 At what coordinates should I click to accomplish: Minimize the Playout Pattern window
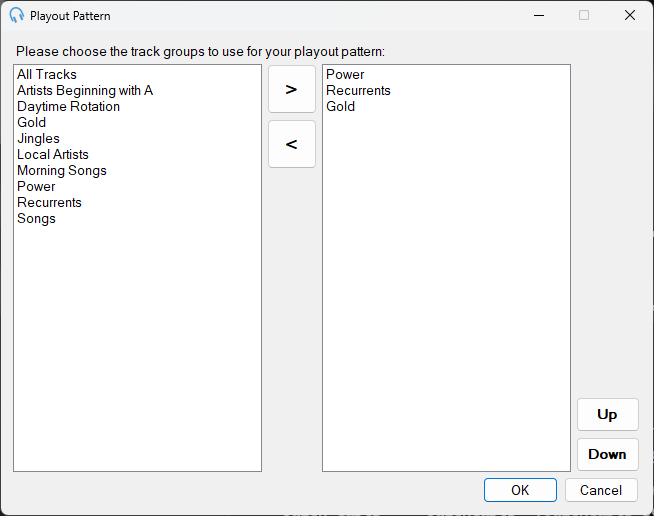[539, 15]
